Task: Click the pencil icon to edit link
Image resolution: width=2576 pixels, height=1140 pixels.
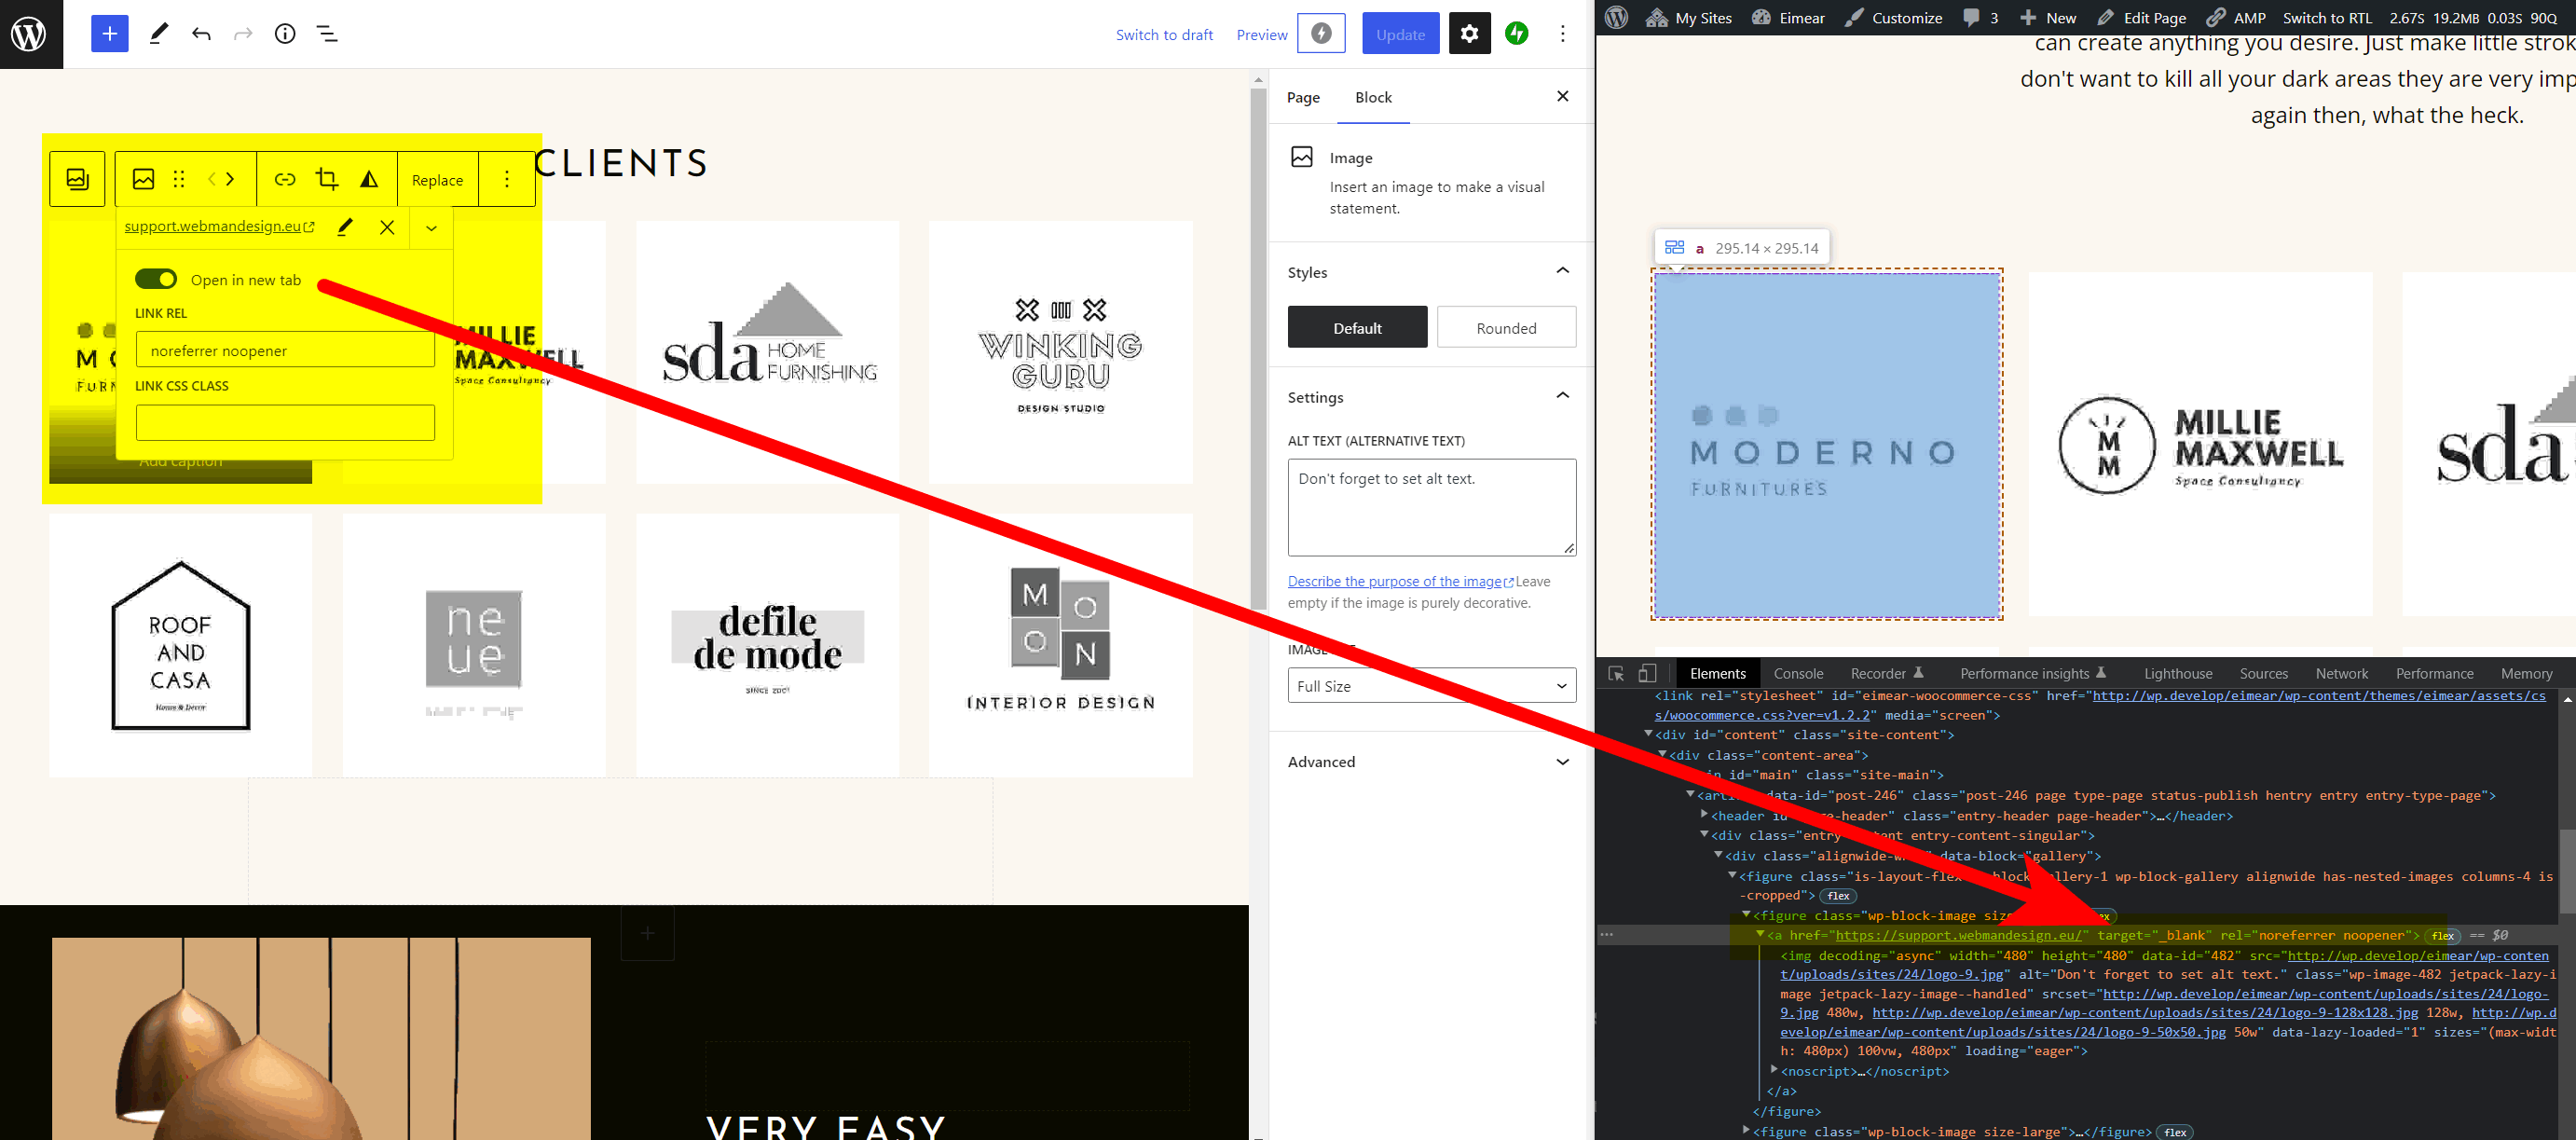Action: click(345, 227)
